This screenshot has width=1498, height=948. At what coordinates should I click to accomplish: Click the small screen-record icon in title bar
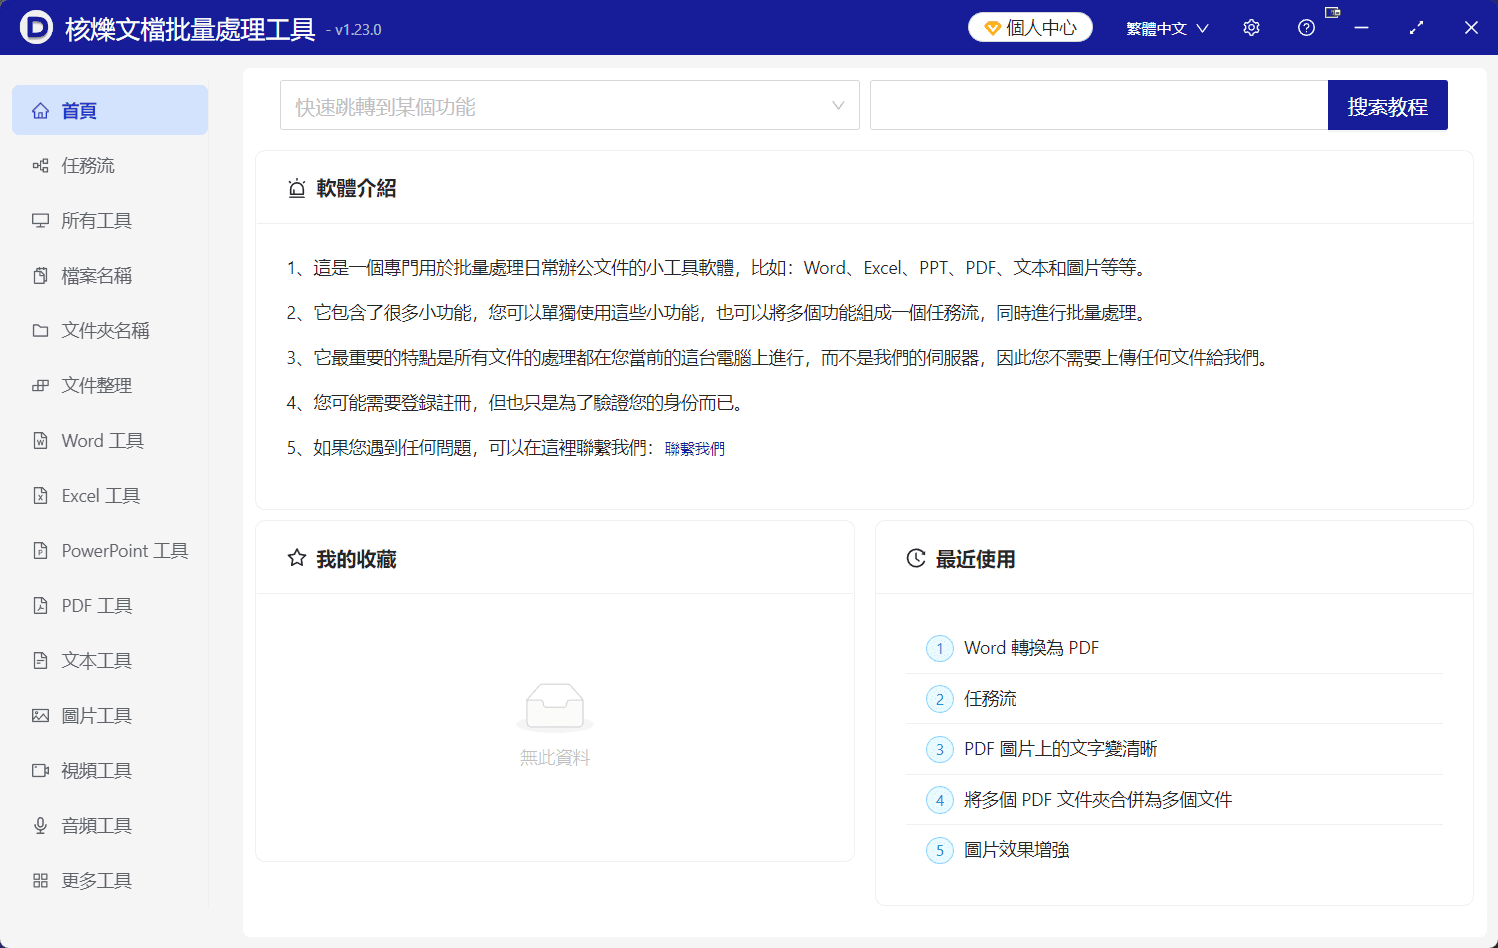(x=1332, y=12)
